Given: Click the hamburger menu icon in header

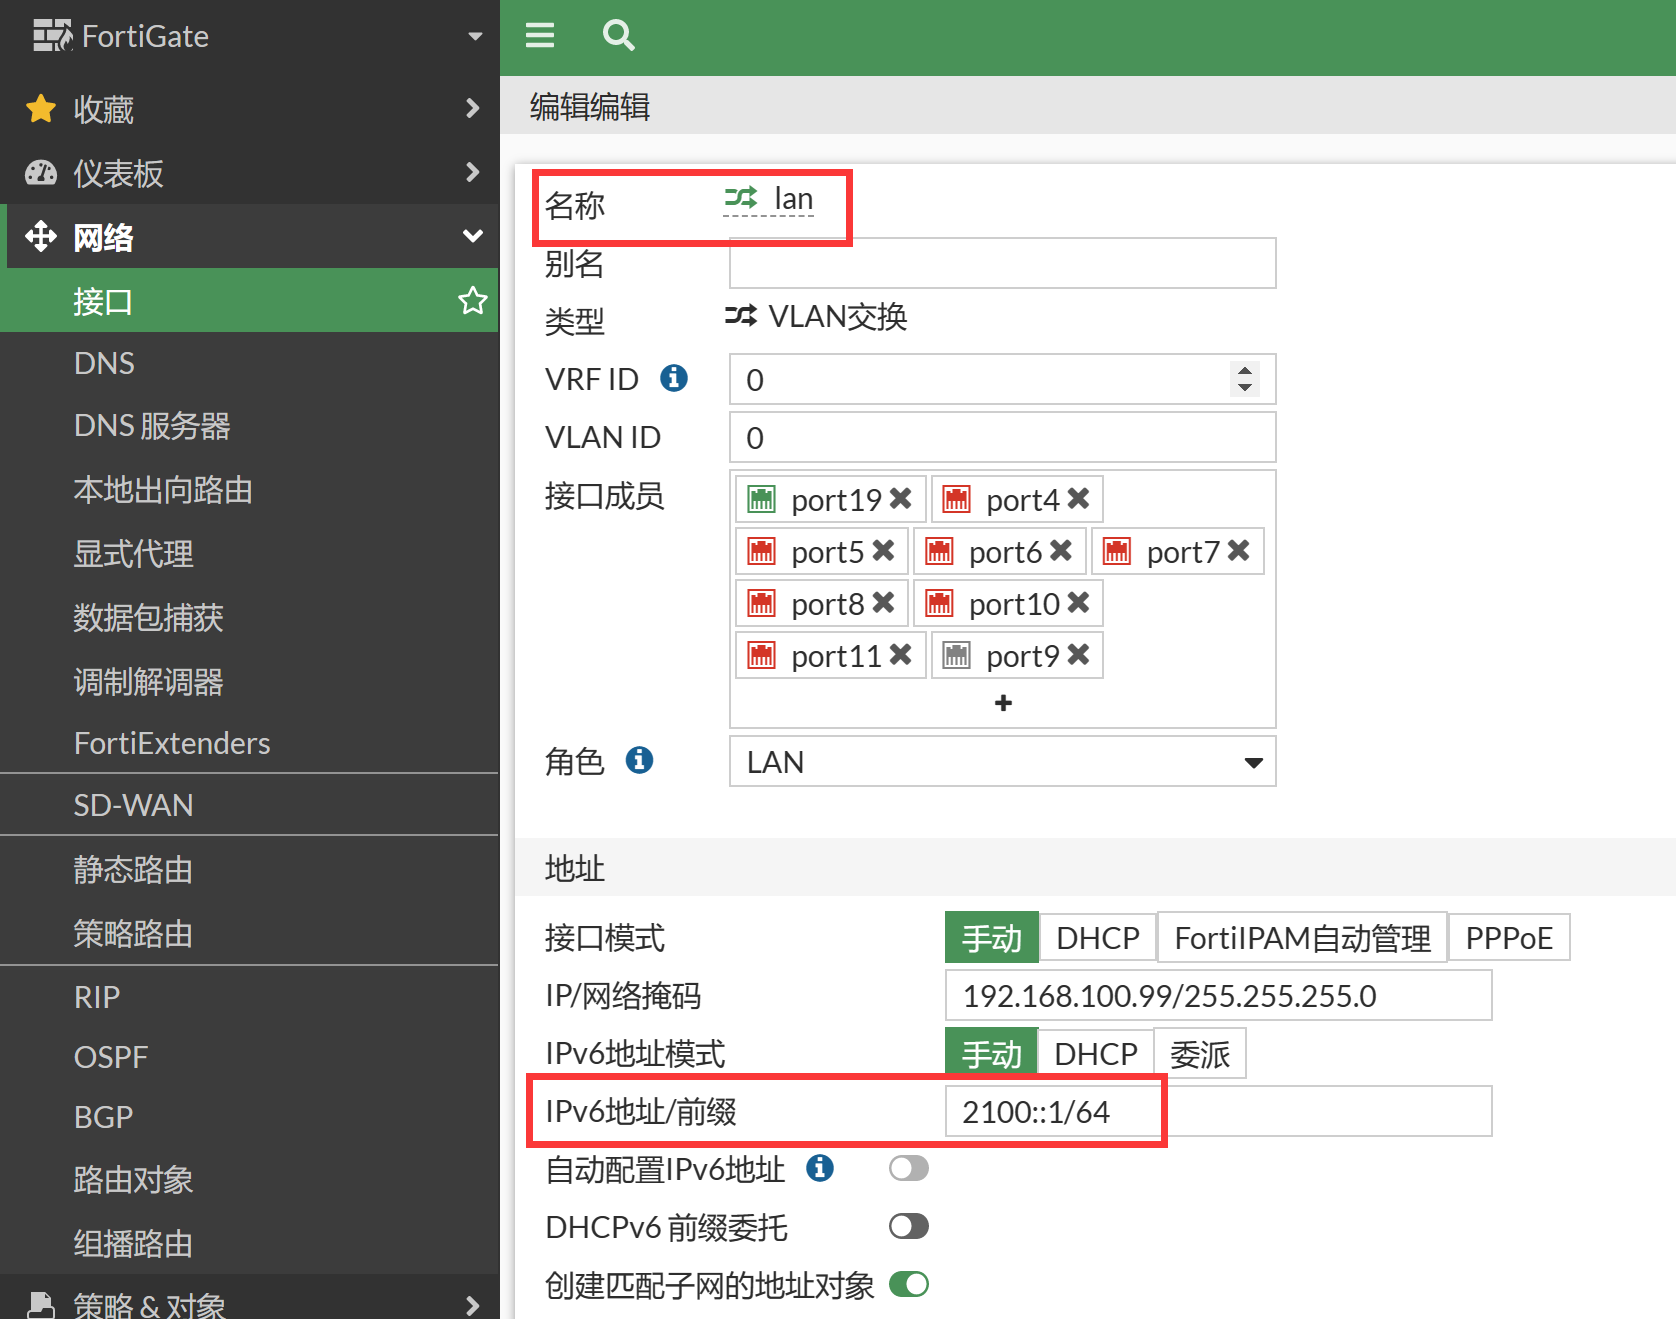Looking at the screenshot, I should click(540, 36).
